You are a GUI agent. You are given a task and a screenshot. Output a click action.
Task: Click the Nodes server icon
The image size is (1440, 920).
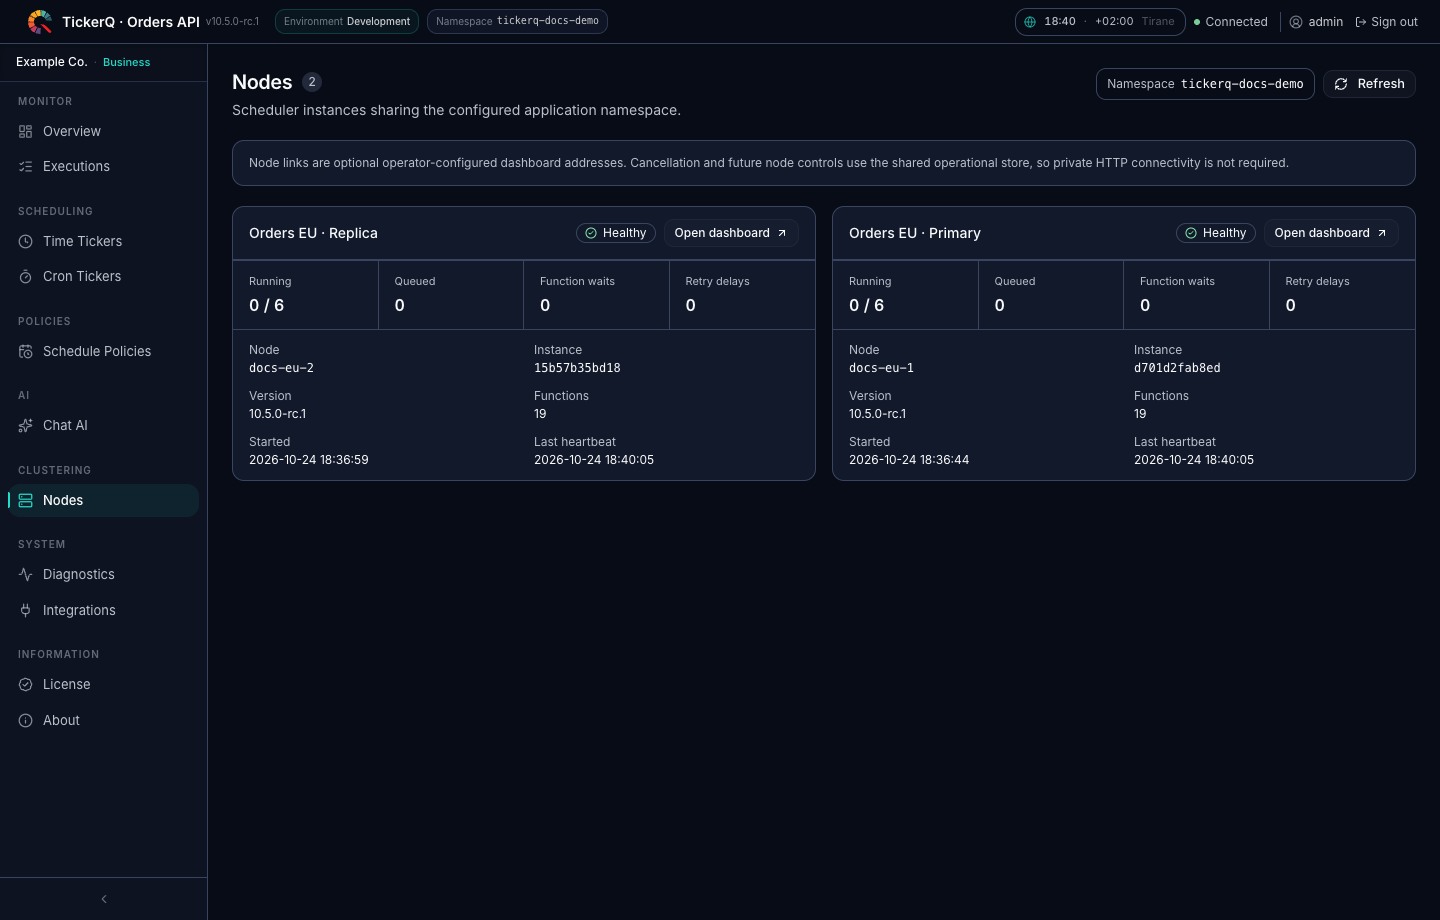[x=26, y=500]
